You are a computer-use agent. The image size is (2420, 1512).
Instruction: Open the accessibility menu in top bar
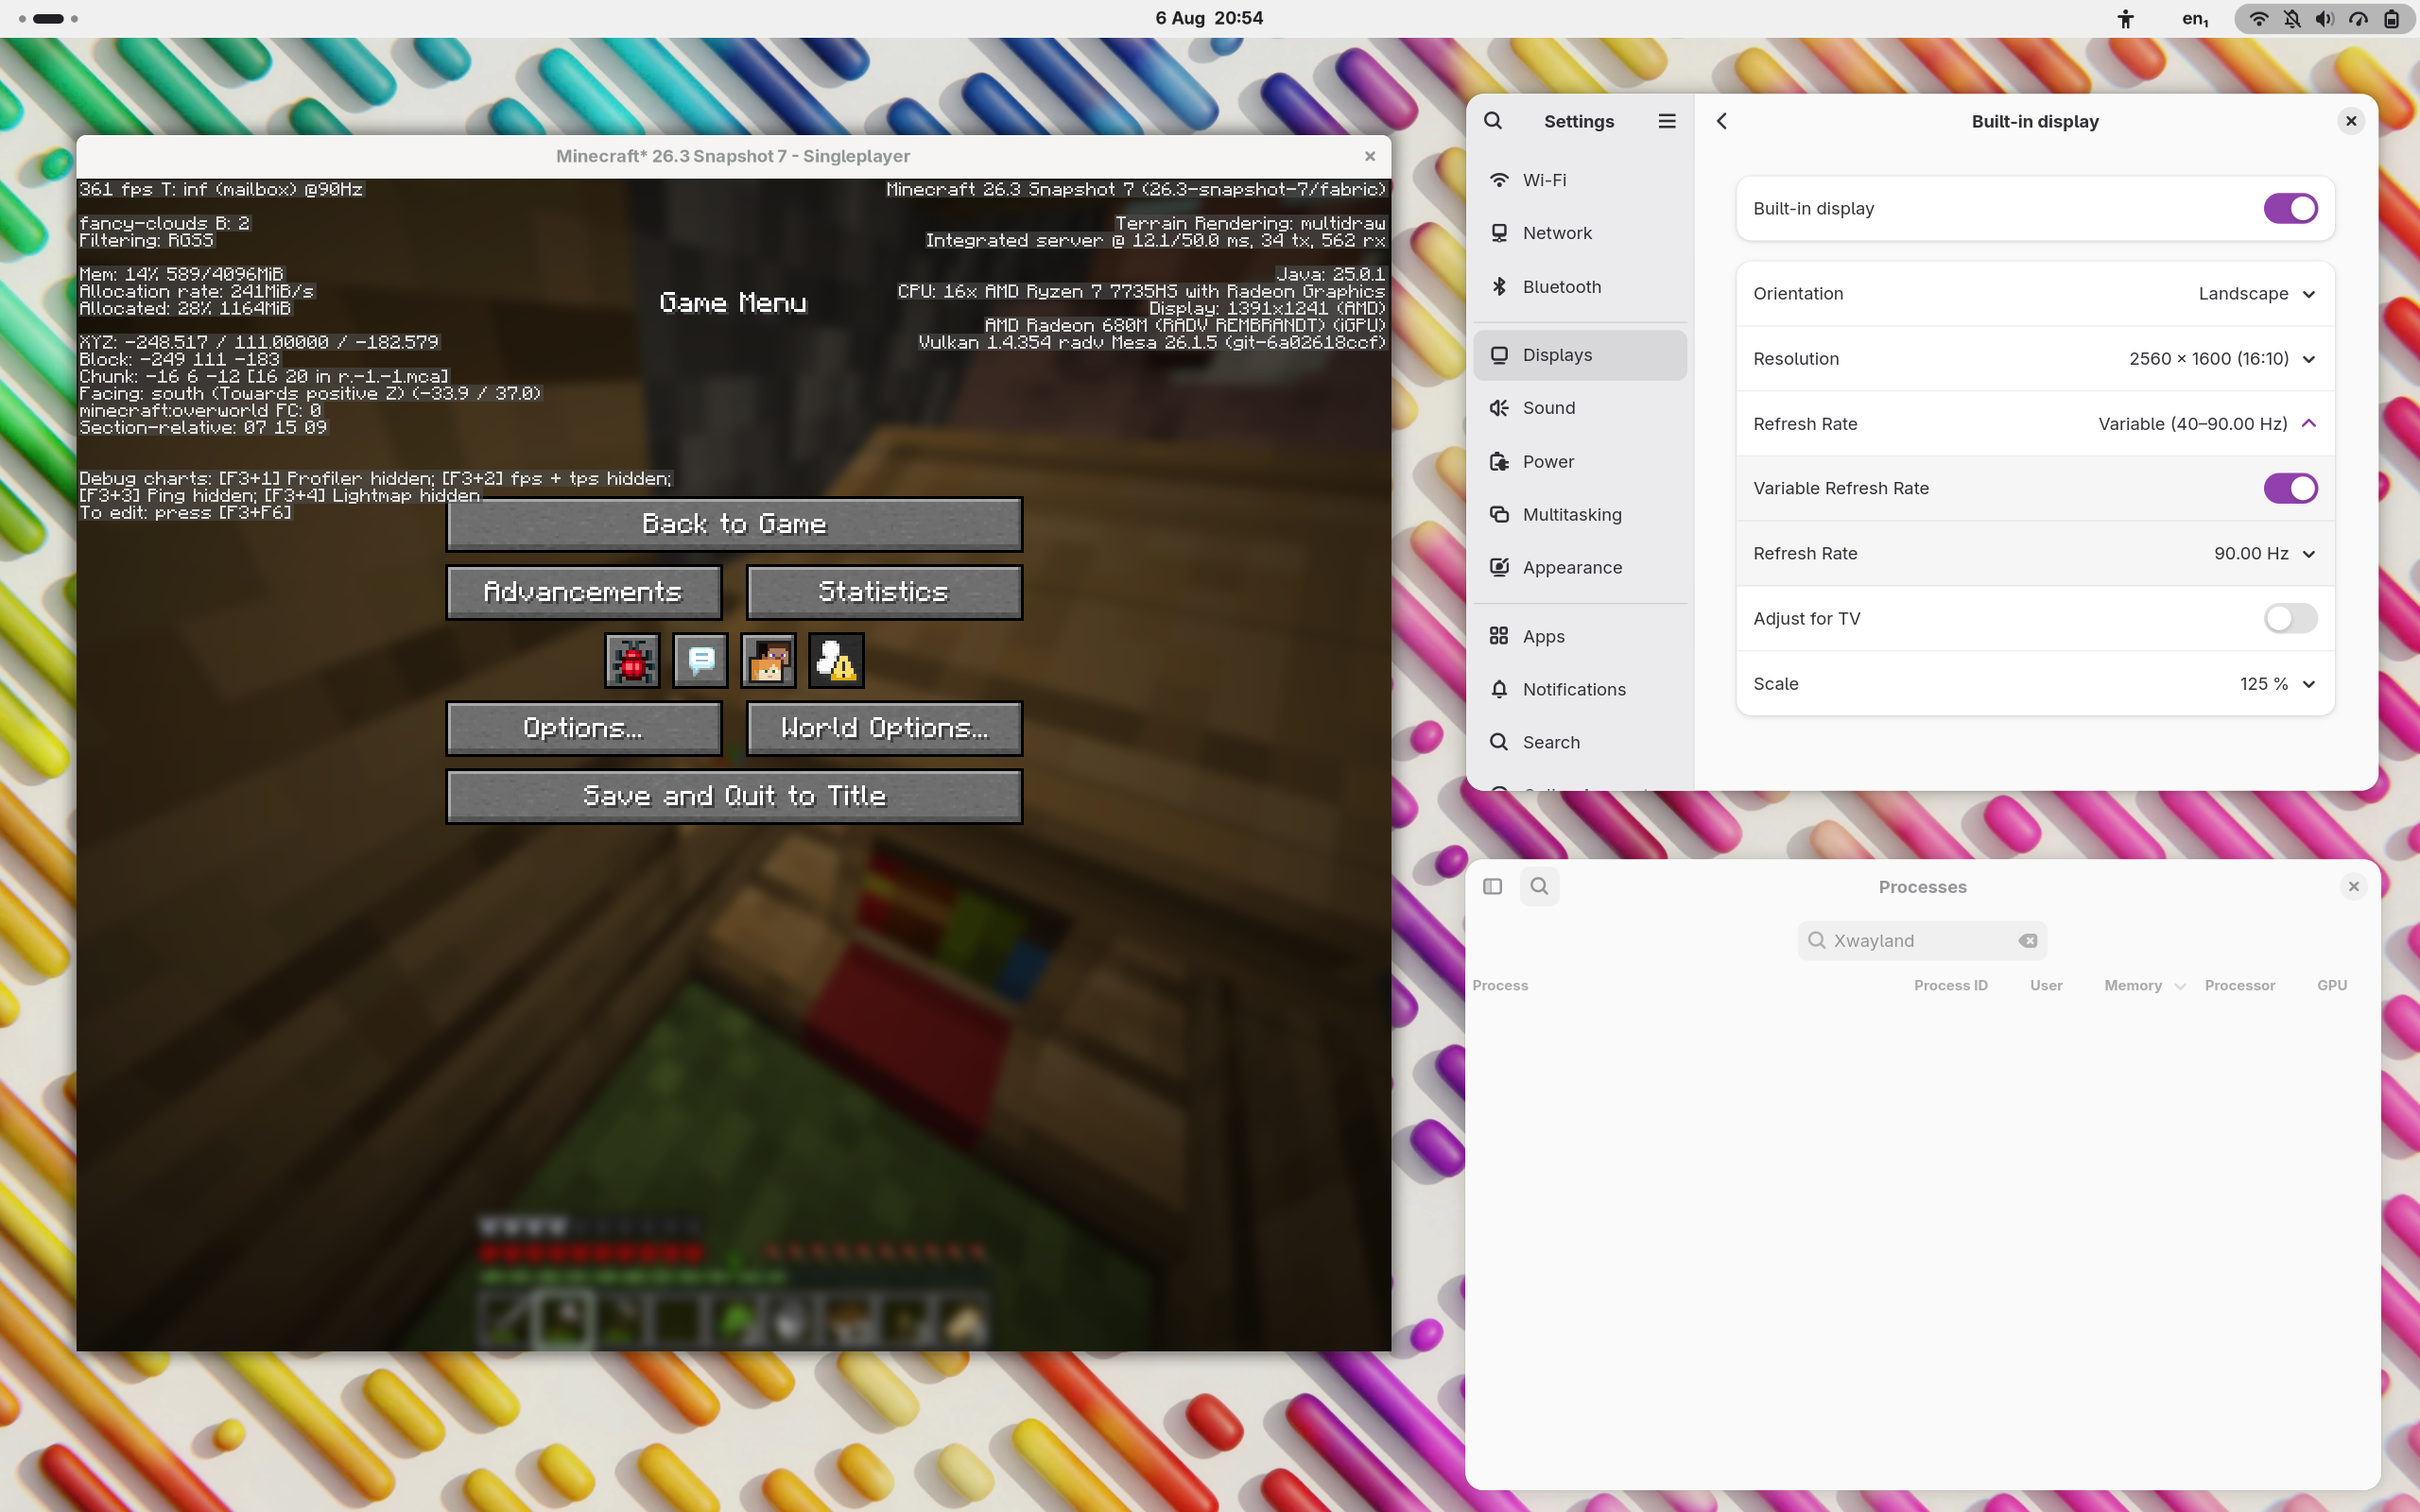click(x=2126, y=19)
